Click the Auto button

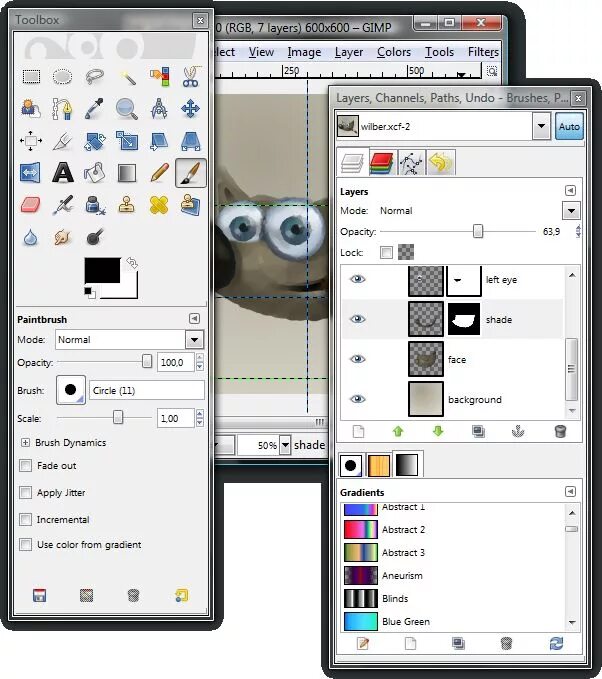point(569,126)
